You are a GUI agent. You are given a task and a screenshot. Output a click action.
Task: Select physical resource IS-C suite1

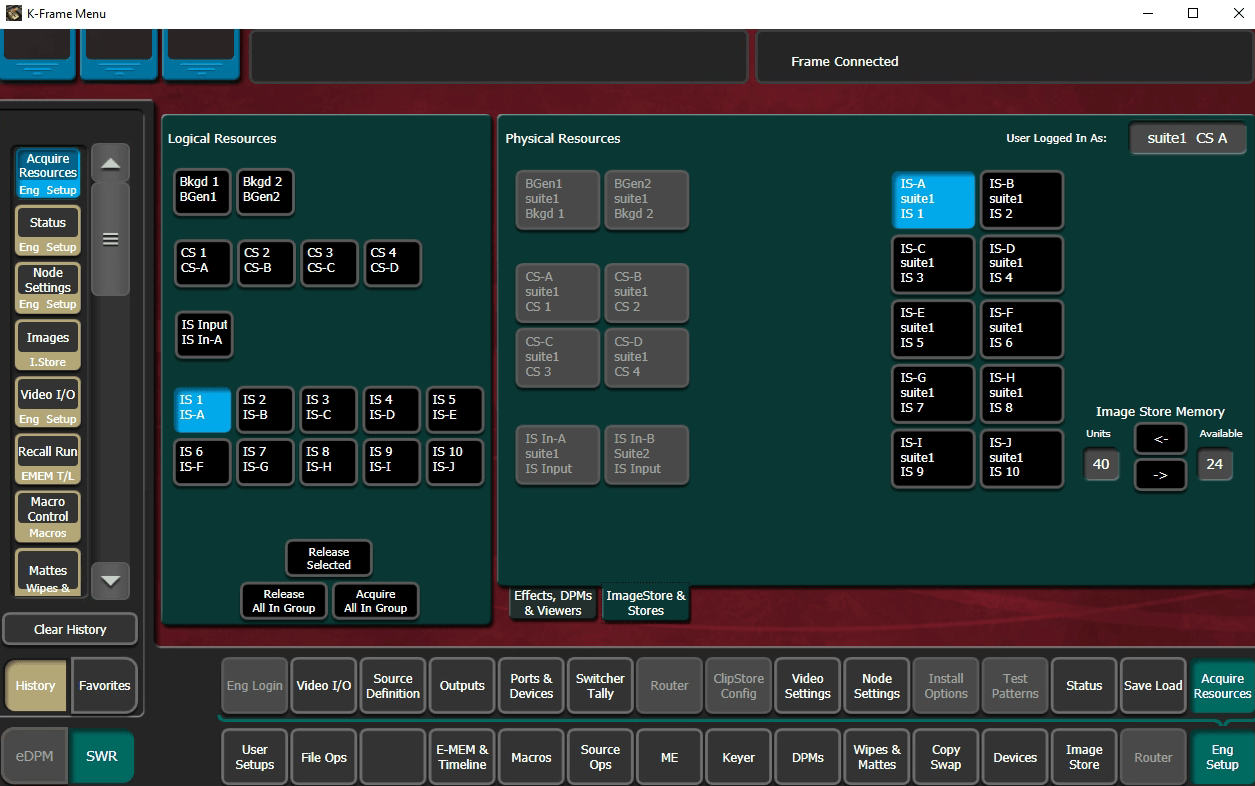click(x=932, y=264)
